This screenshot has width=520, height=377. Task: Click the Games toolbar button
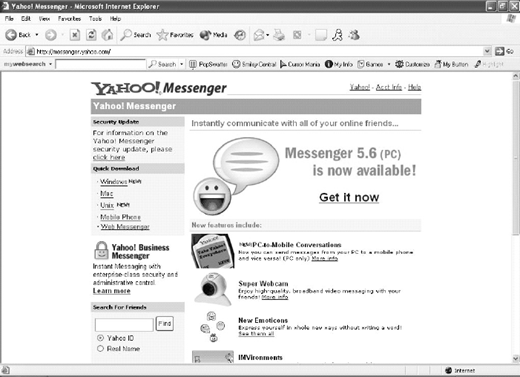pos(370,64)
